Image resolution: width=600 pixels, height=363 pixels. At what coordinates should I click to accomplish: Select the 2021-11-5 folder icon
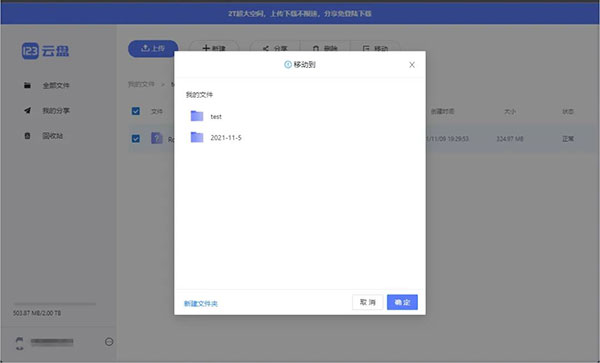click(x=197, y=137)
